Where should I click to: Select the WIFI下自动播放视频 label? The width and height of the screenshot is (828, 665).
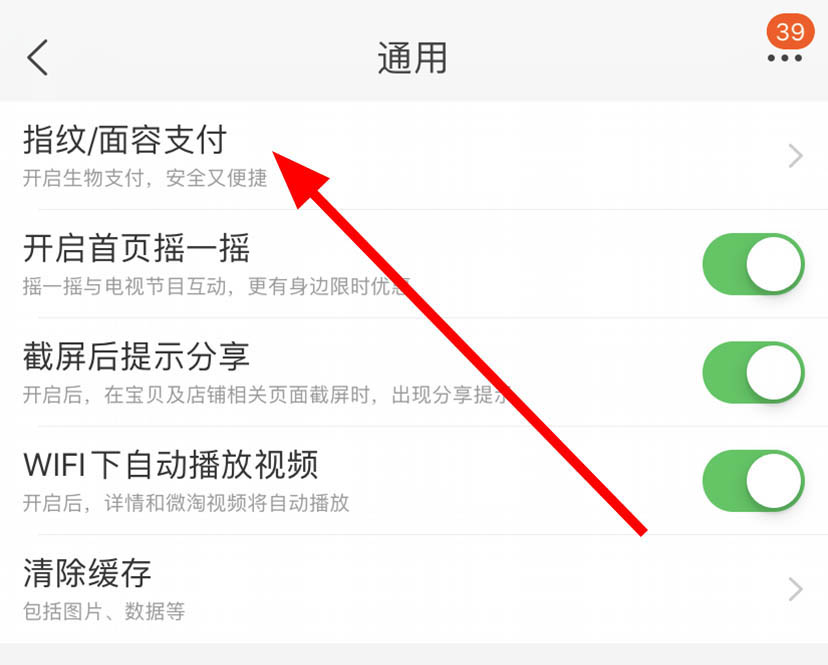tap(171, 465)
